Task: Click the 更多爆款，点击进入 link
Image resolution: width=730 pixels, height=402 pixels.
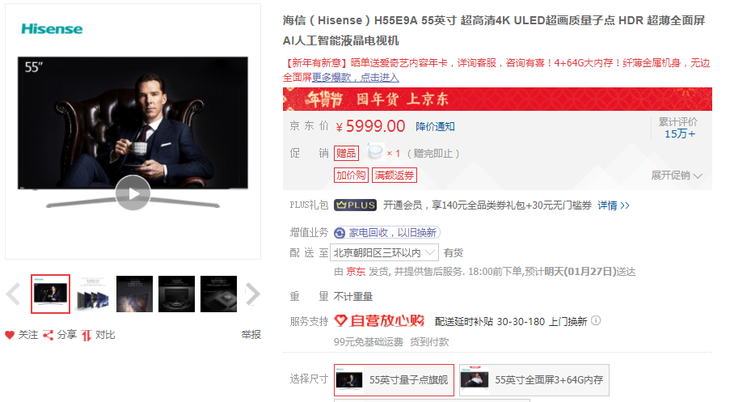Action: pos(355,77)
